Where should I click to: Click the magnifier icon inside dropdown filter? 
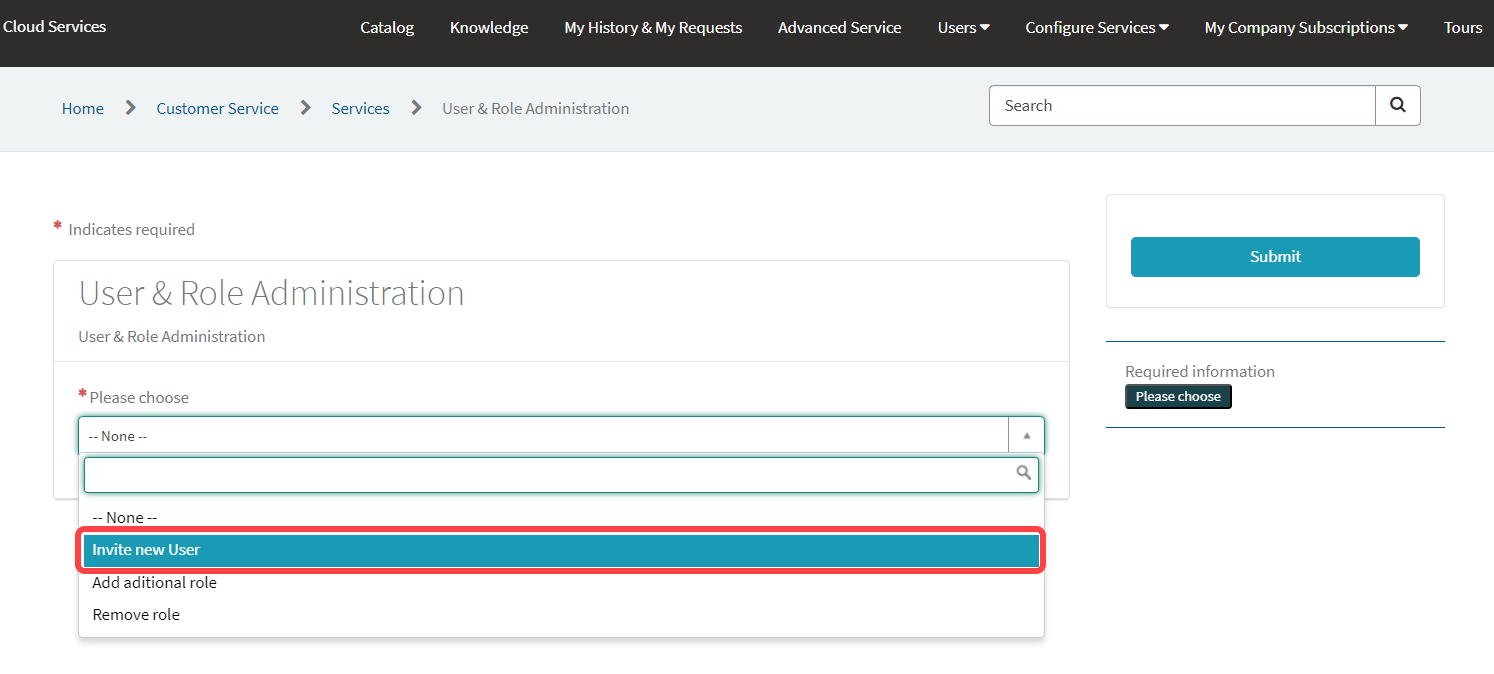point(1023,473)
